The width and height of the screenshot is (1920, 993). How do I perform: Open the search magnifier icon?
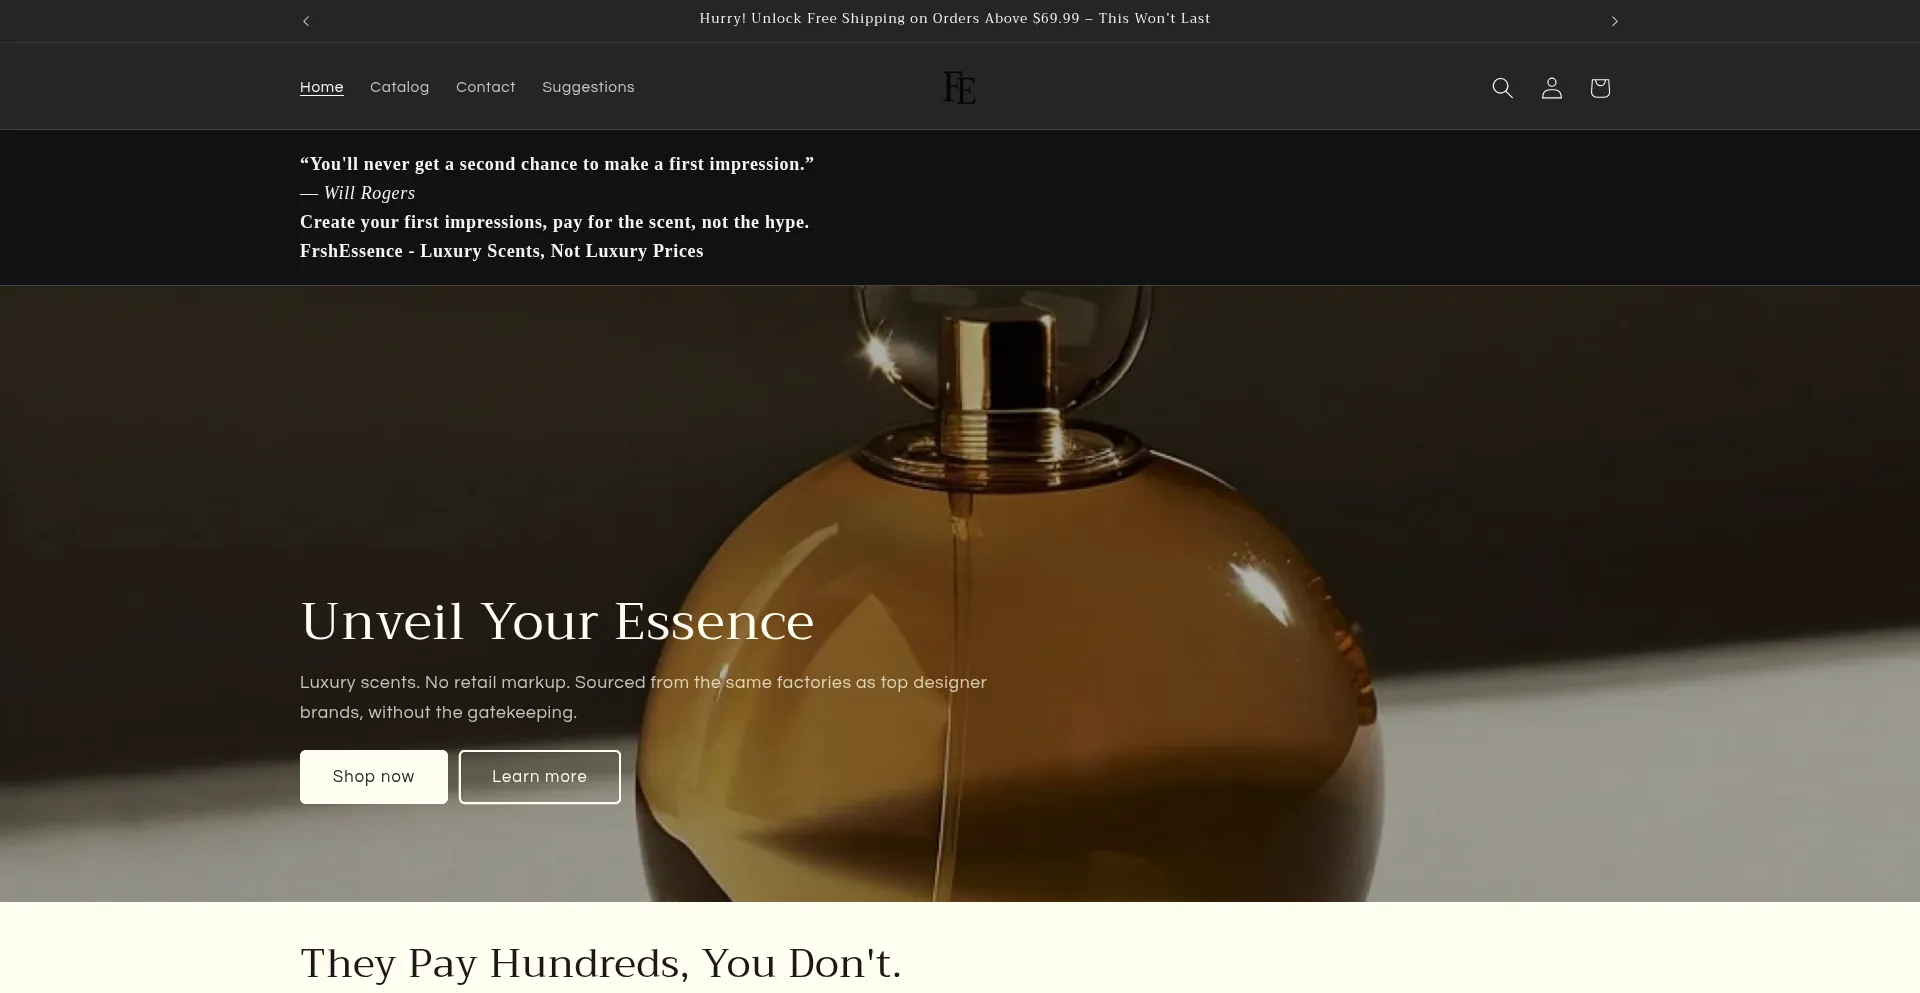pos(1502,88)
